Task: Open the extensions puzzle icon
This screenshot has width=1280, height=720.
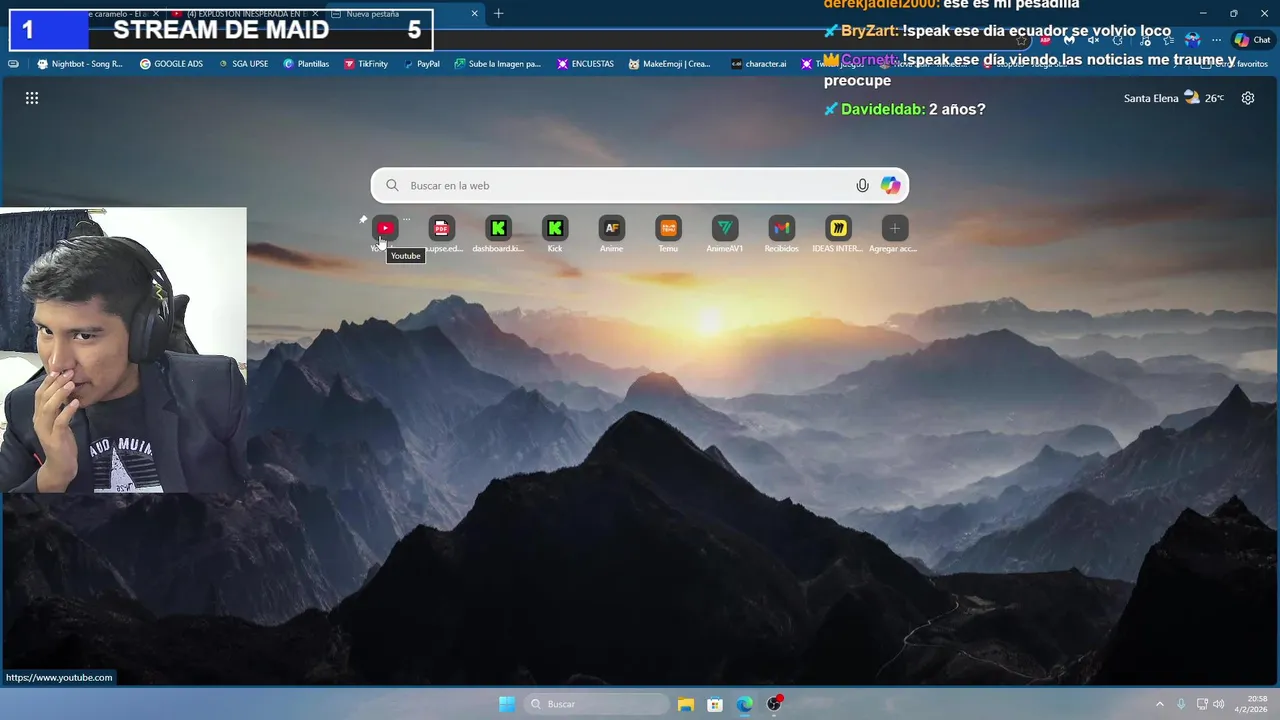Action: pos(1118,40)
